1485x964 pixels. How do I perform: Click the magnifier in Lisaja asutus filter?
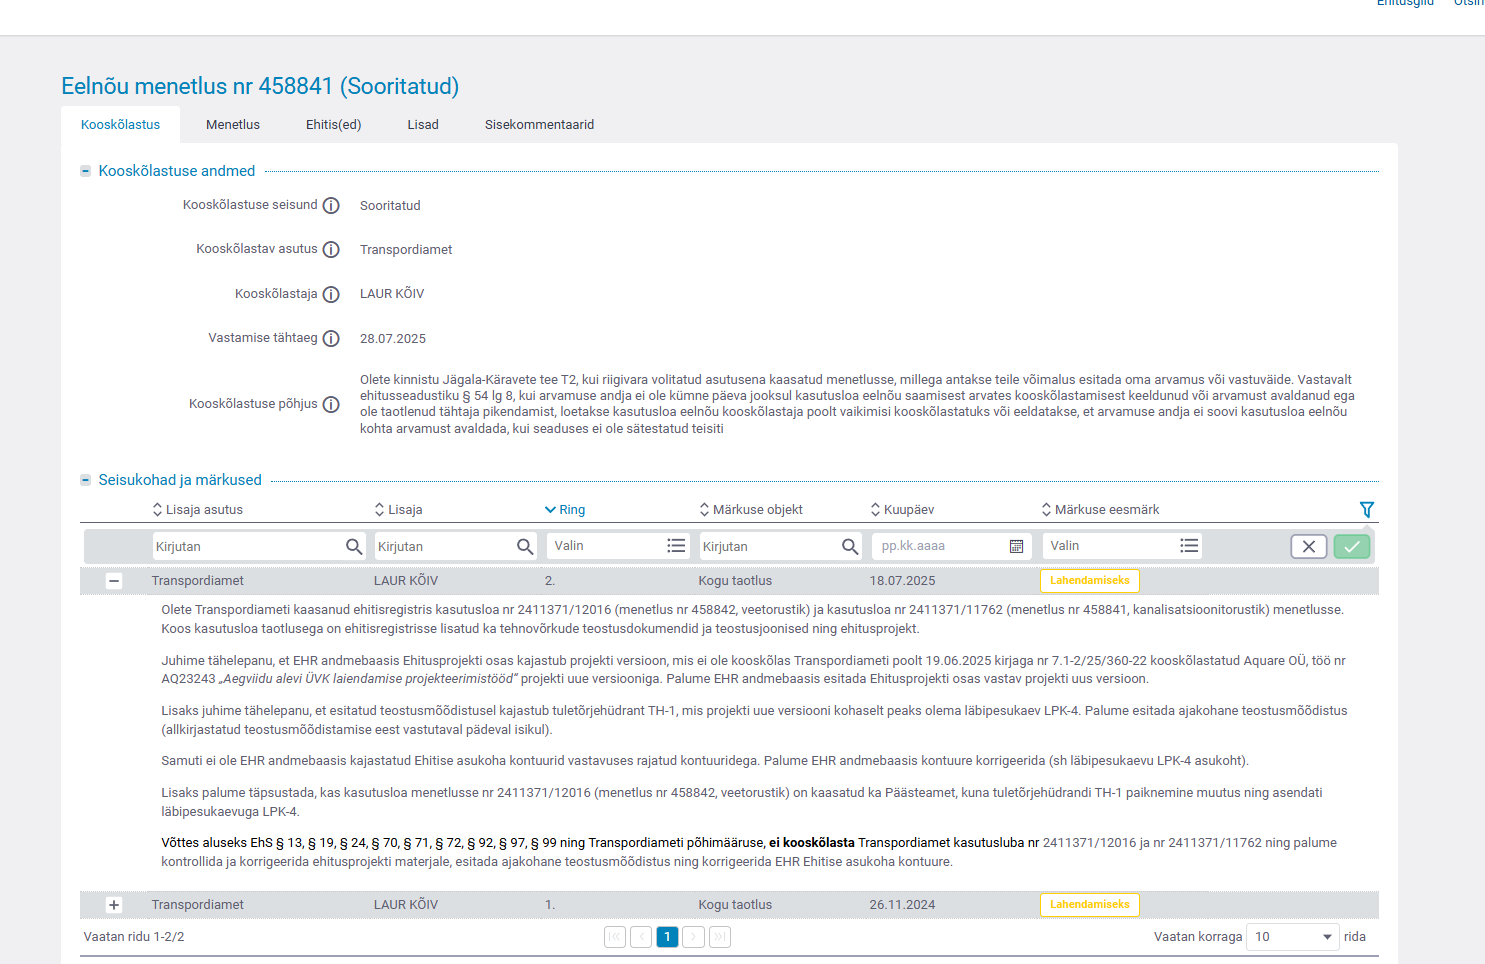click(x=354, y=547)
